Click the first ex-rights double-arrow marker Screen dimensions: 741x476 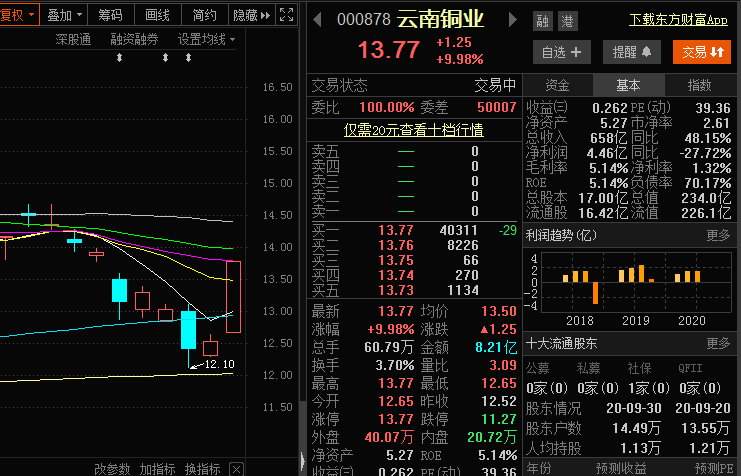[x=120, y=58]
